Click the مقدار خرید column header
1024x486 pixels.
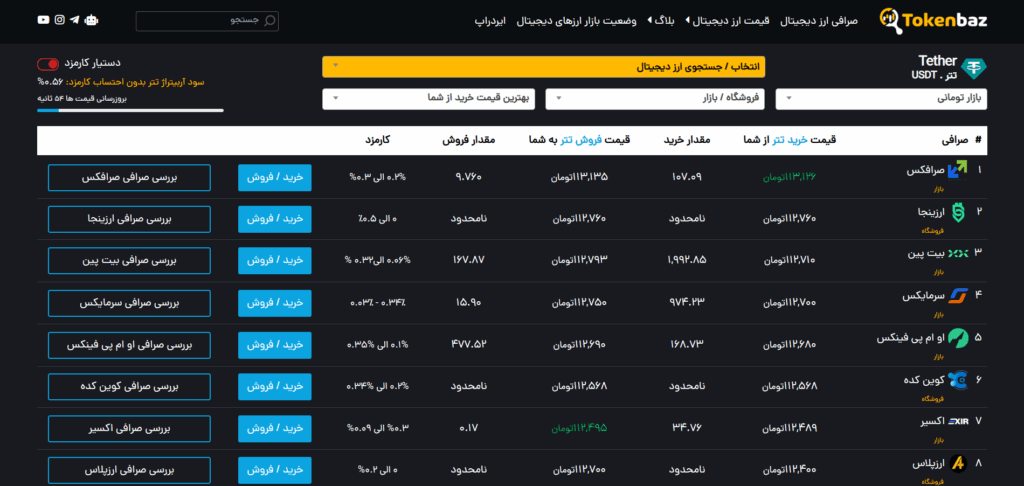click(x=687, y=140)
